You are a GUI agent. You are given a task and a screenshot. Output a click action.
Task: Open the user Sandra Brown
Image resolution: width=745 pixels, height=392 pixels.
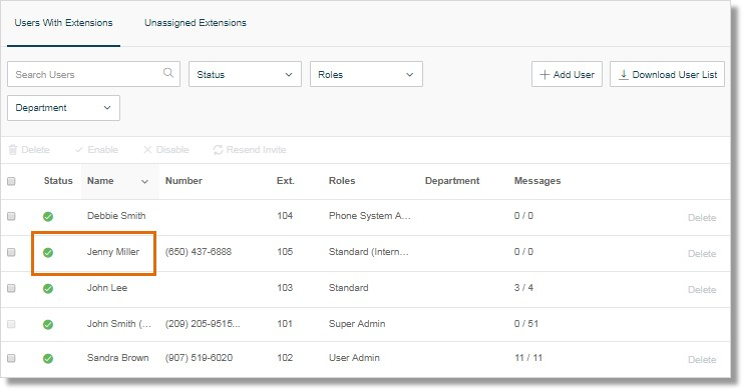(117, 358)
